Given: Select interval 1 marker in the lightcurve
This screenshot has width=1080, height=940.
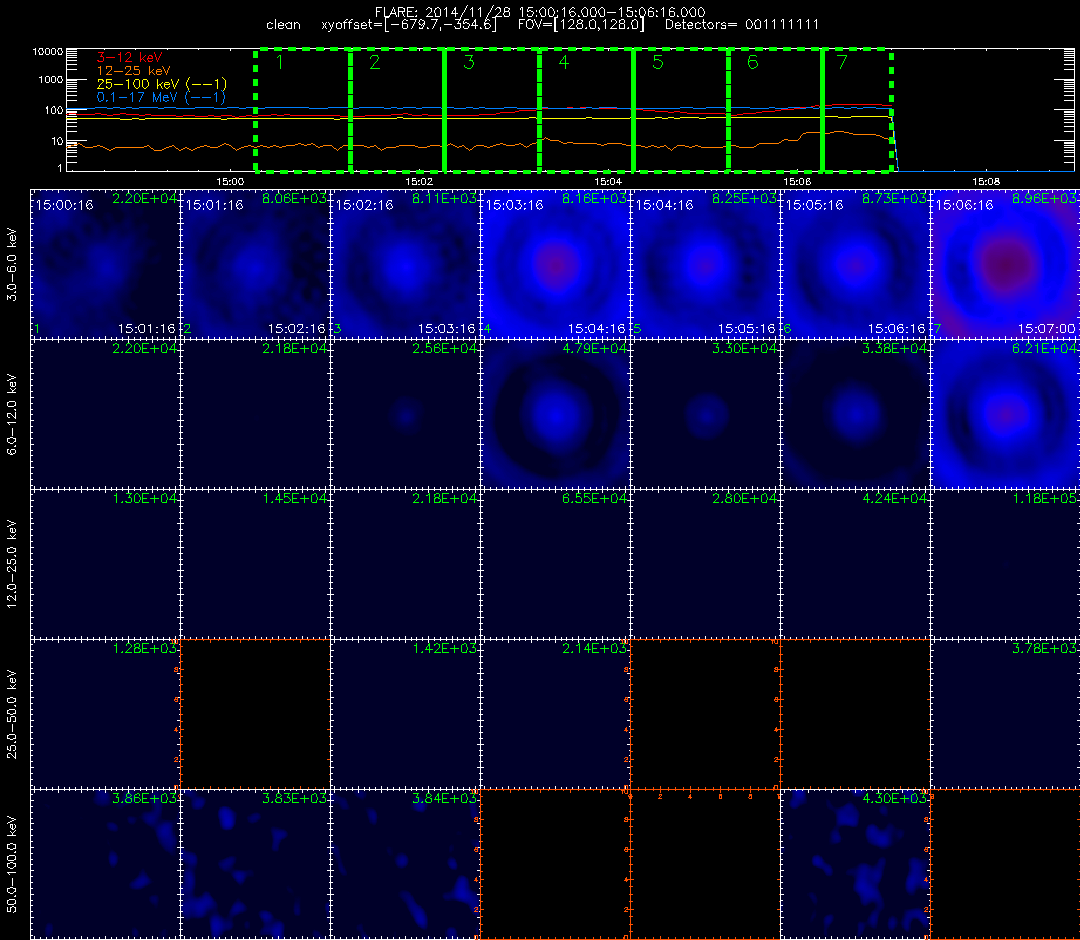Looking at the screenshot, I should pyautogui.click(x=280, y=63).
